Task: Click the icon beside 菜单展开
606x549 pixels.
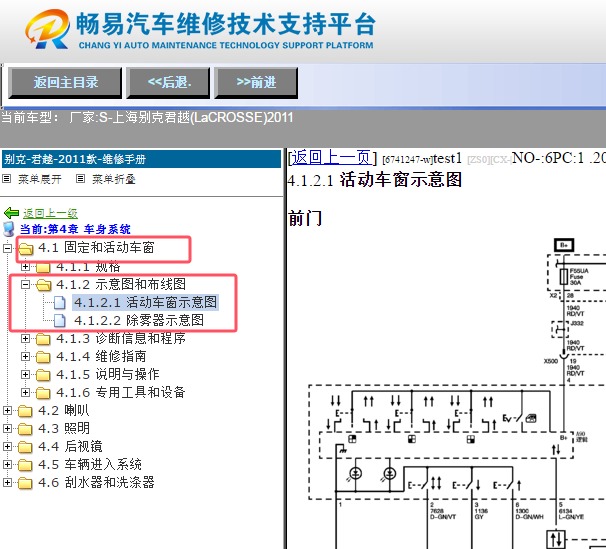Action: coord(7,178)
